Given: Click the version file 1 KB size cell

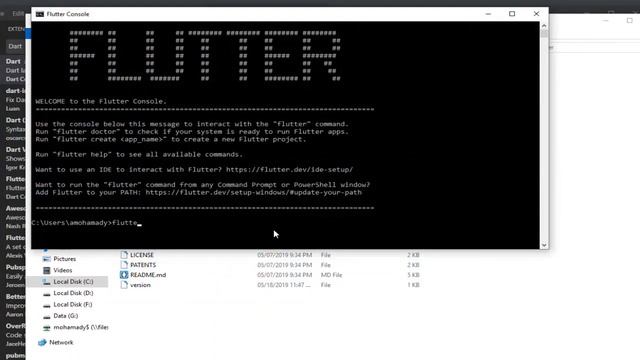Looking at the screenshot, I should (413, 285).
